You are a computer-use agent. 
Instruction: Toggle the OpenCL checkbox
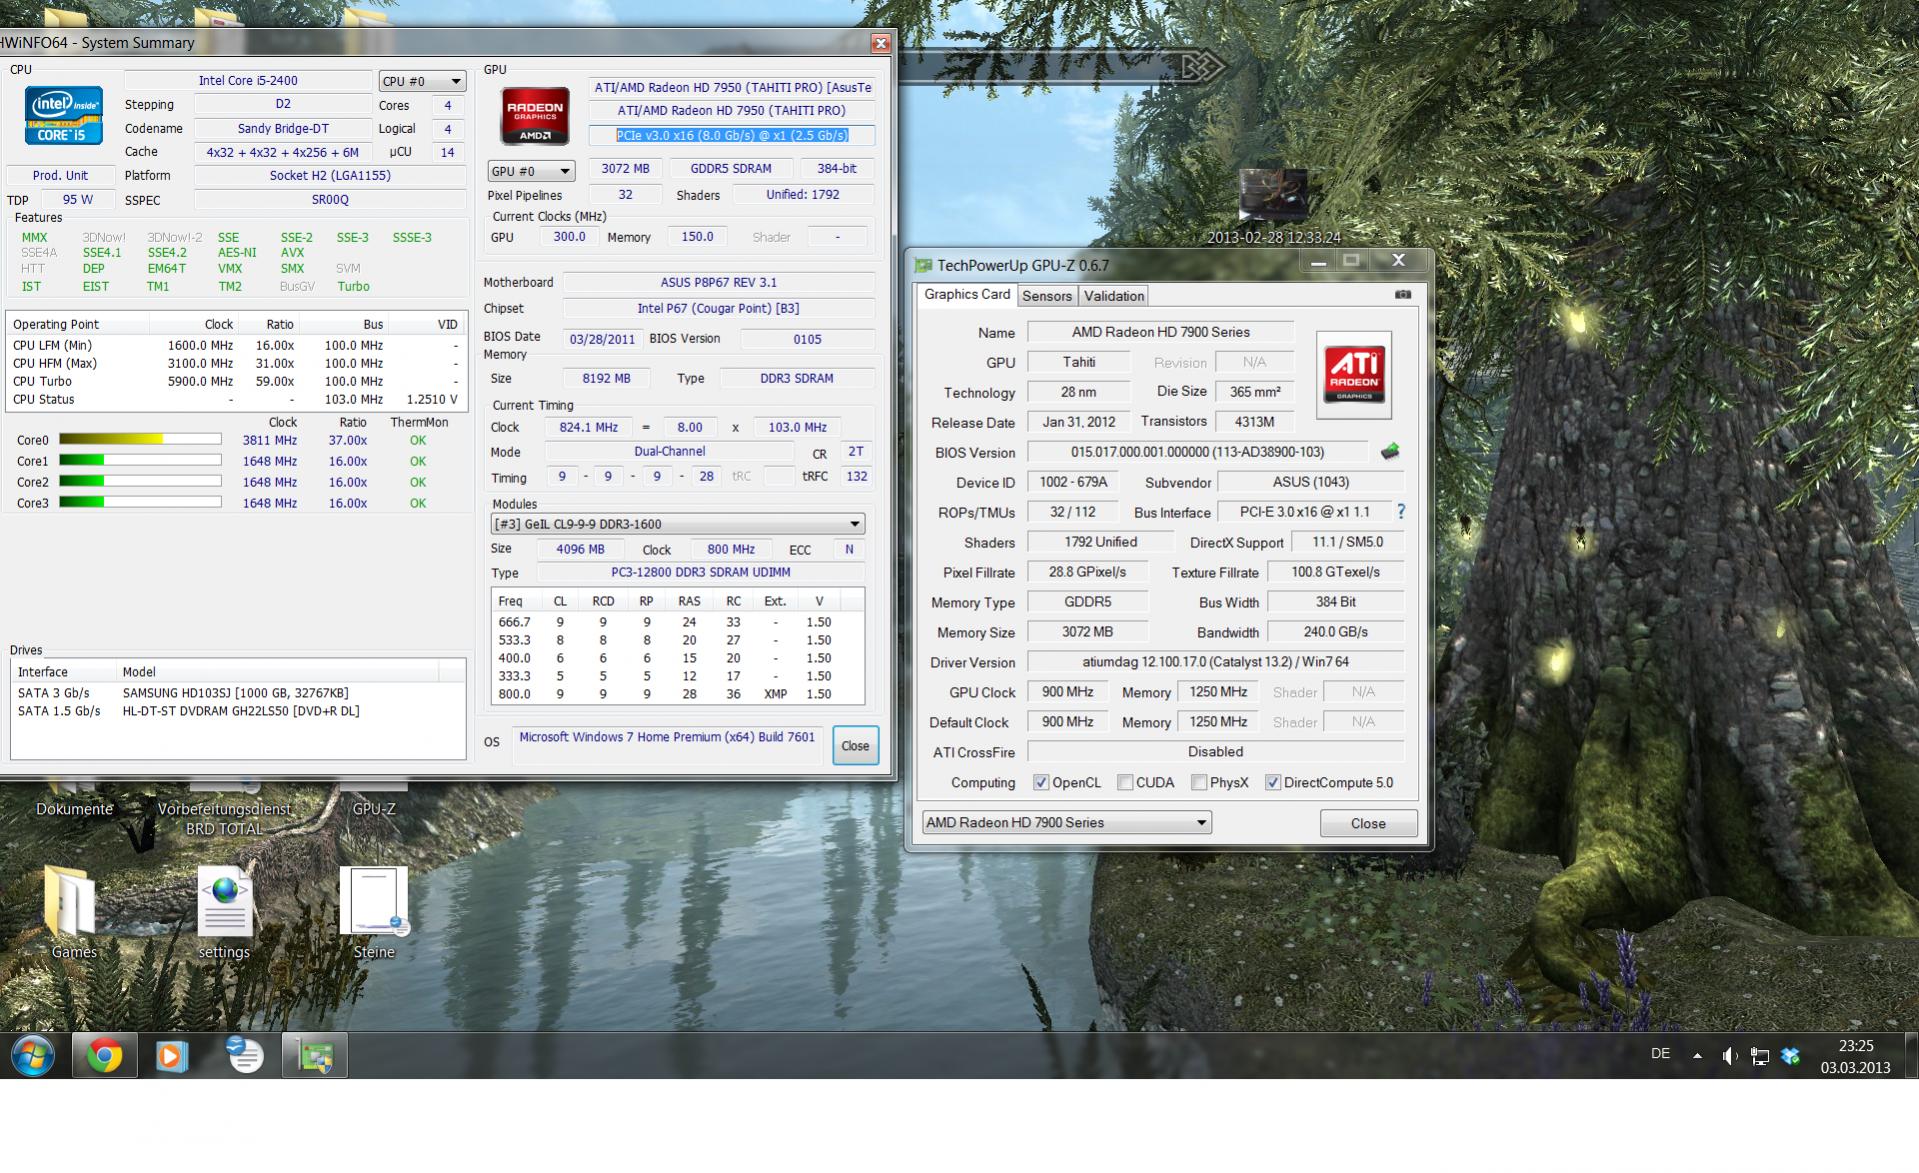point(1041,783)
